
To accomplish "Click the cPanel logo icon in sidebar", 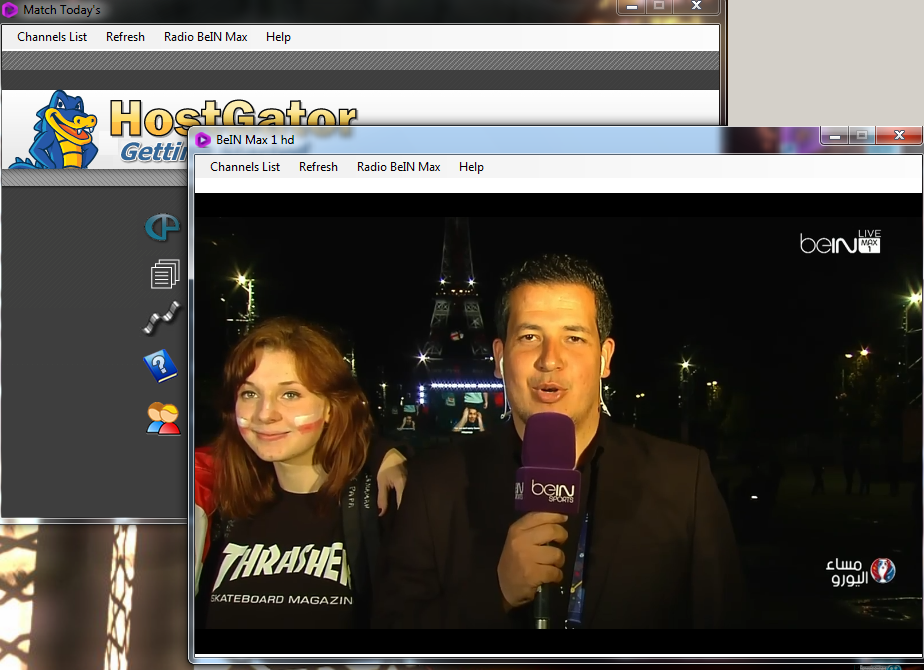I will 162,227.
